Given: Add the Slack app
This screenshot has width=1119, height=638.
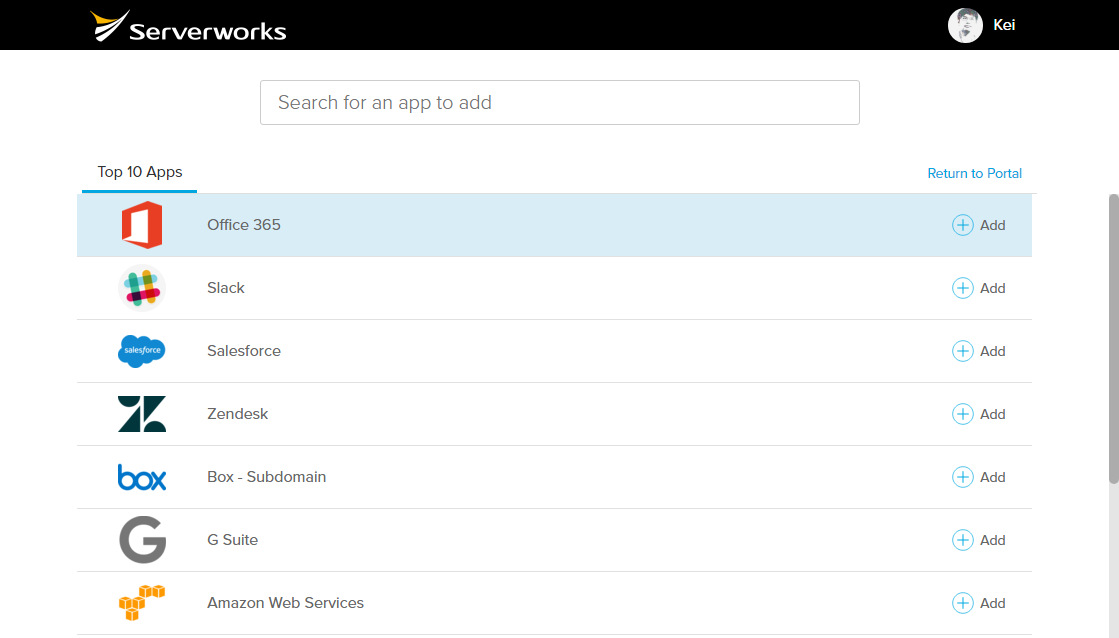Looking at the screenshot, I should pos(978,288).
